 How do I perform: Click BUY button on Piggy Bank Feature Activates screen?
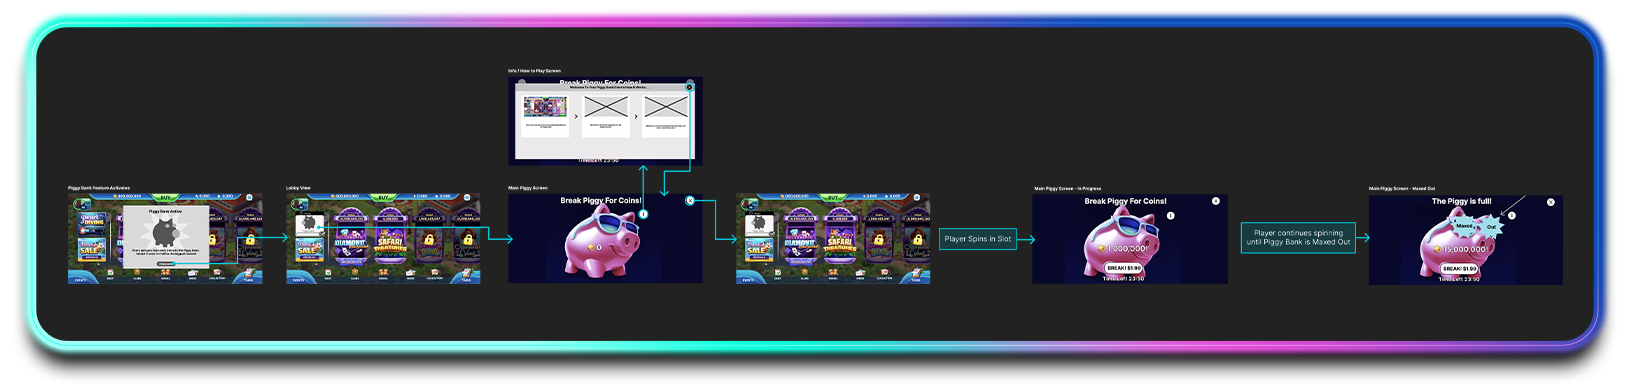[166, 197]
